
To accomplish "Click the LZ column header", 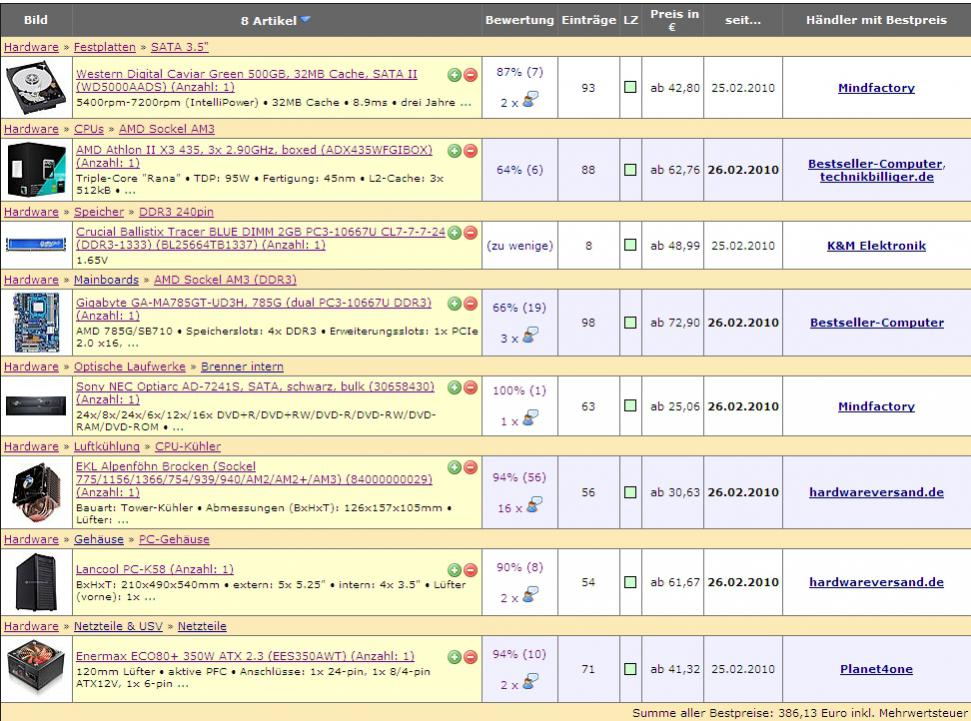I will click(630, 20).
